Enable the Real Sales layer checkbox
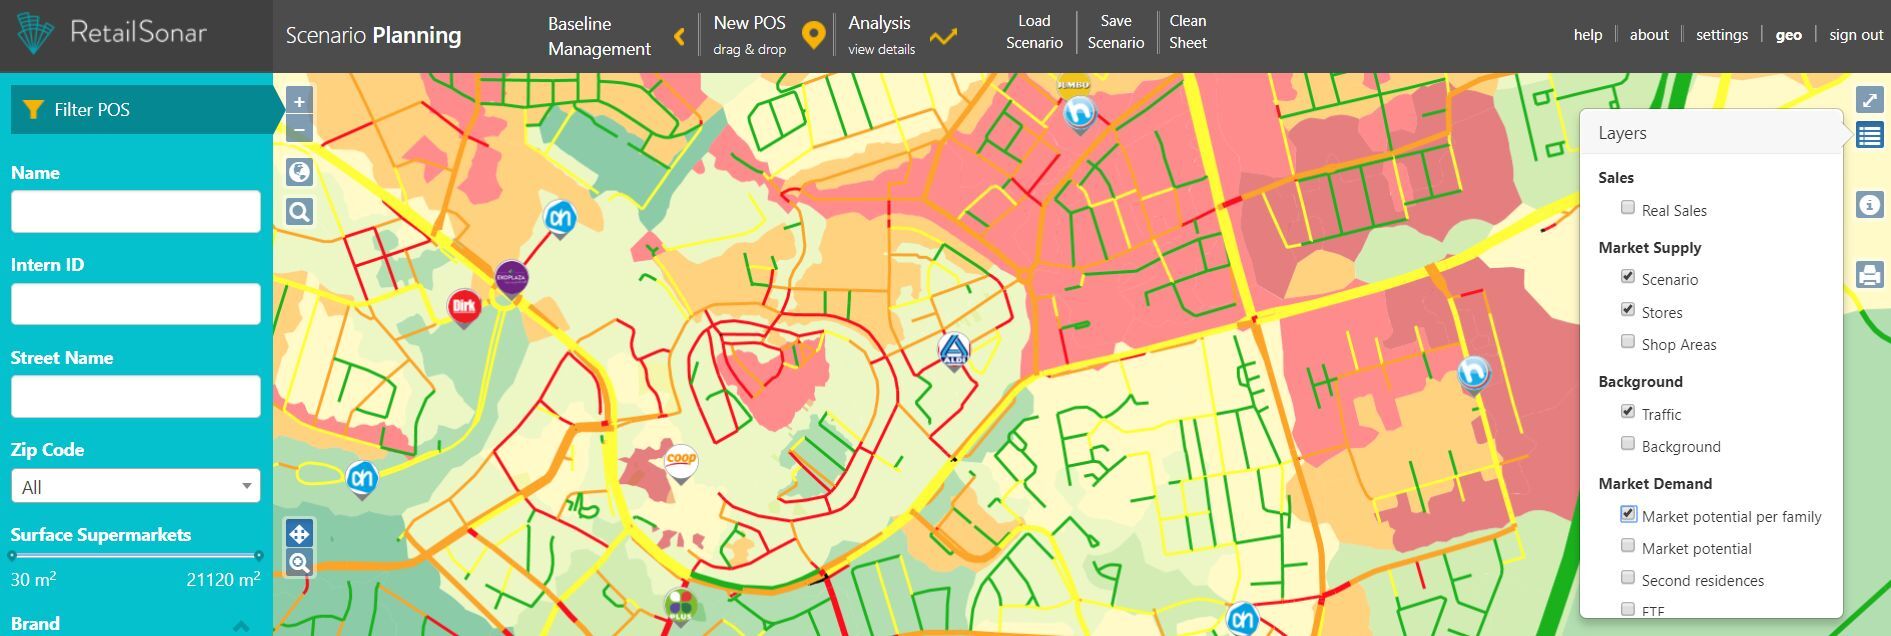 pyautogui.click(x=1628, y=208)
